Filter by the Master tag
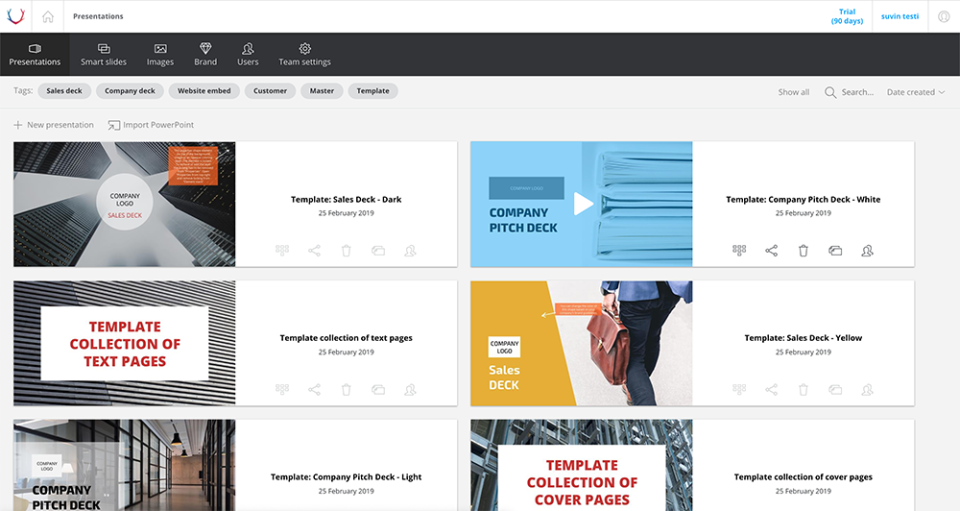Image resolution: width=960 pixels, height=511 pixels. [x=321, y=91]
